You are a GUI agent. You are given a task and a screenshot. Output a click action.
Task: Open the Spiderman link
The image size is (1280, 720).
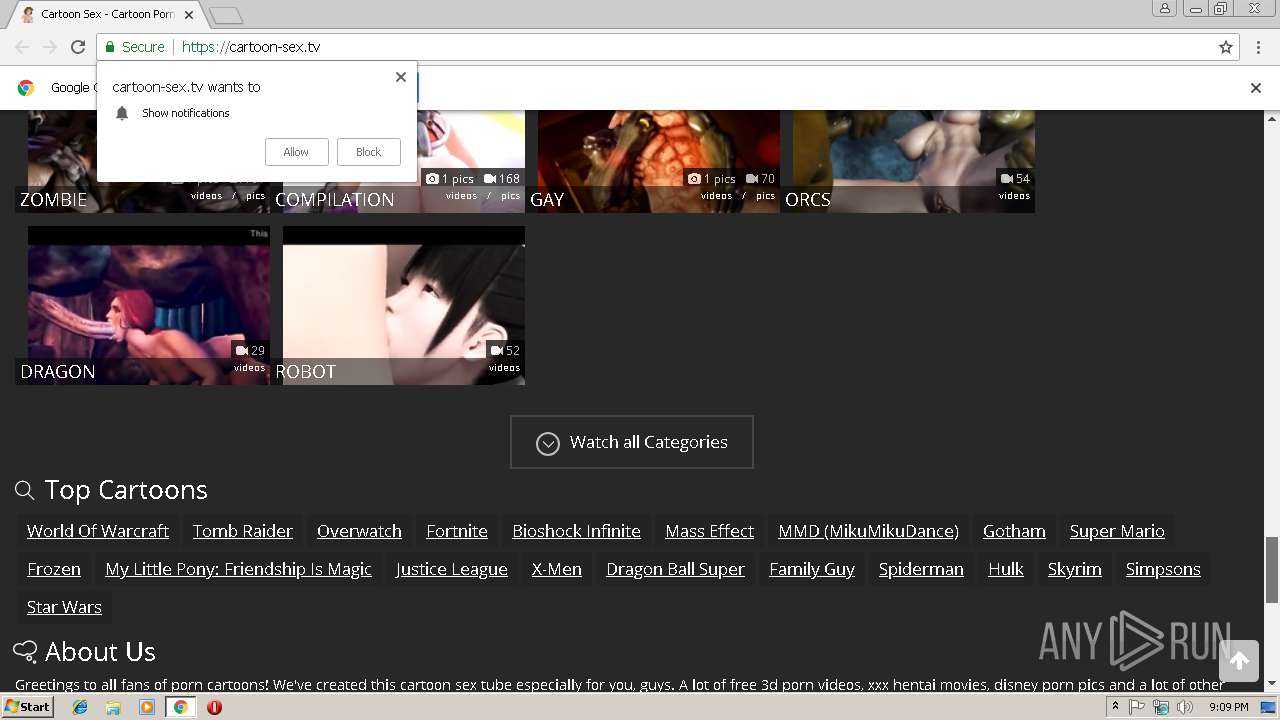pos(921,569)
